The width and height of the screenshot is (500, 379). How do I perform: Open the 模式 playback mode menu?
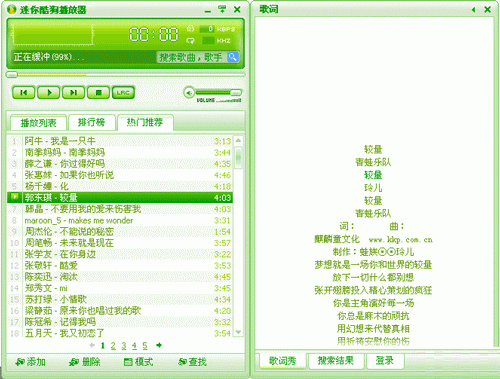[139, 362]
